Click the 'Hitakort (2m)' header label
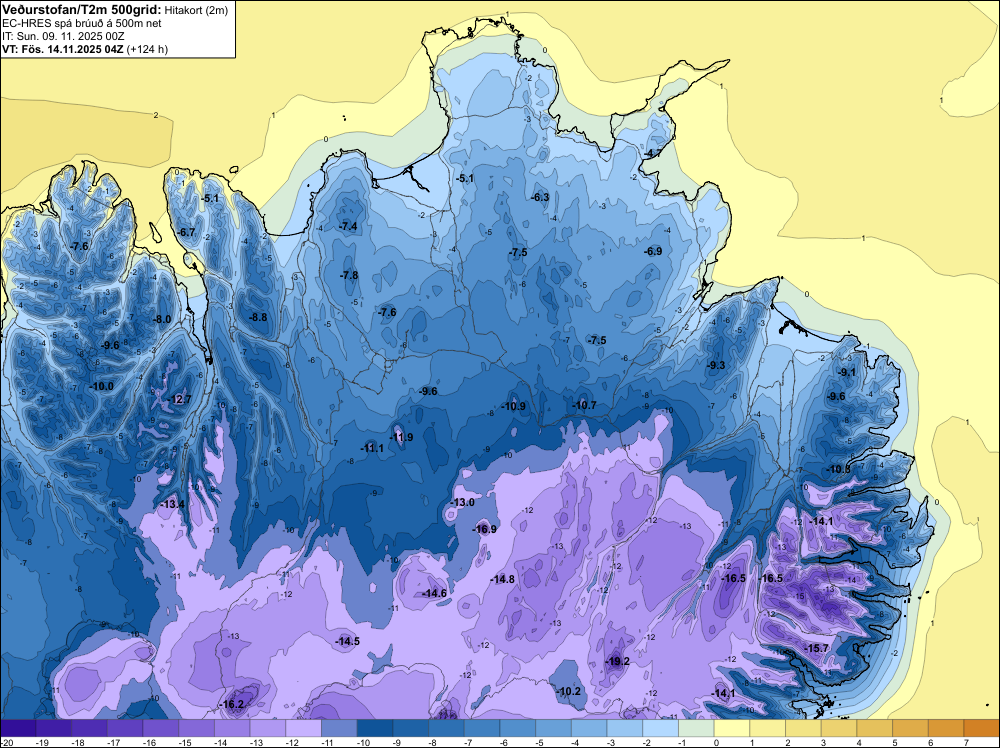Image resolution: width=1000 pixels, height=748 pixels. (x=196, y=10)
